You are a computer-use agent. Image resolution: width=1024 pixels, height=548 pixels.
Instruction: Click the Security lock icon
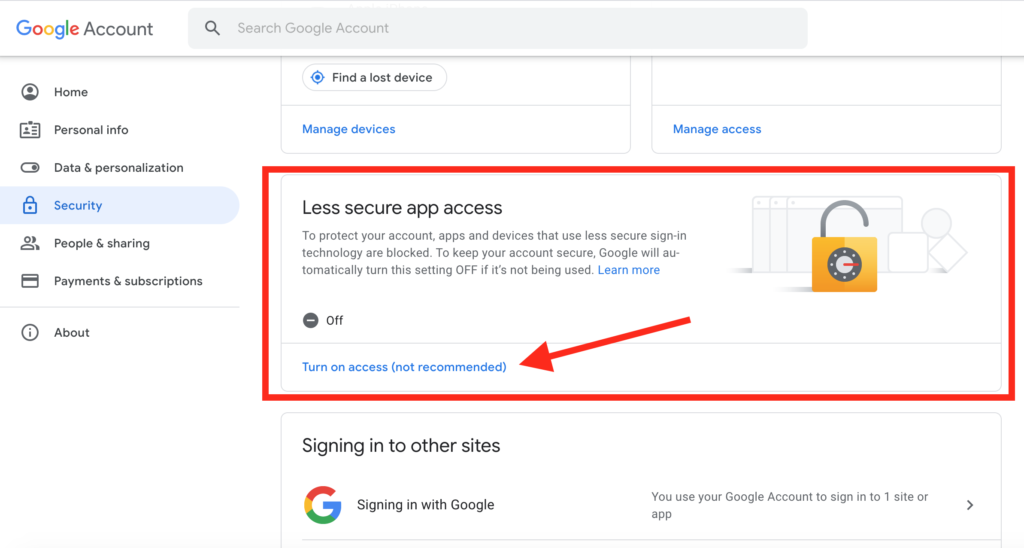point(30,205)
